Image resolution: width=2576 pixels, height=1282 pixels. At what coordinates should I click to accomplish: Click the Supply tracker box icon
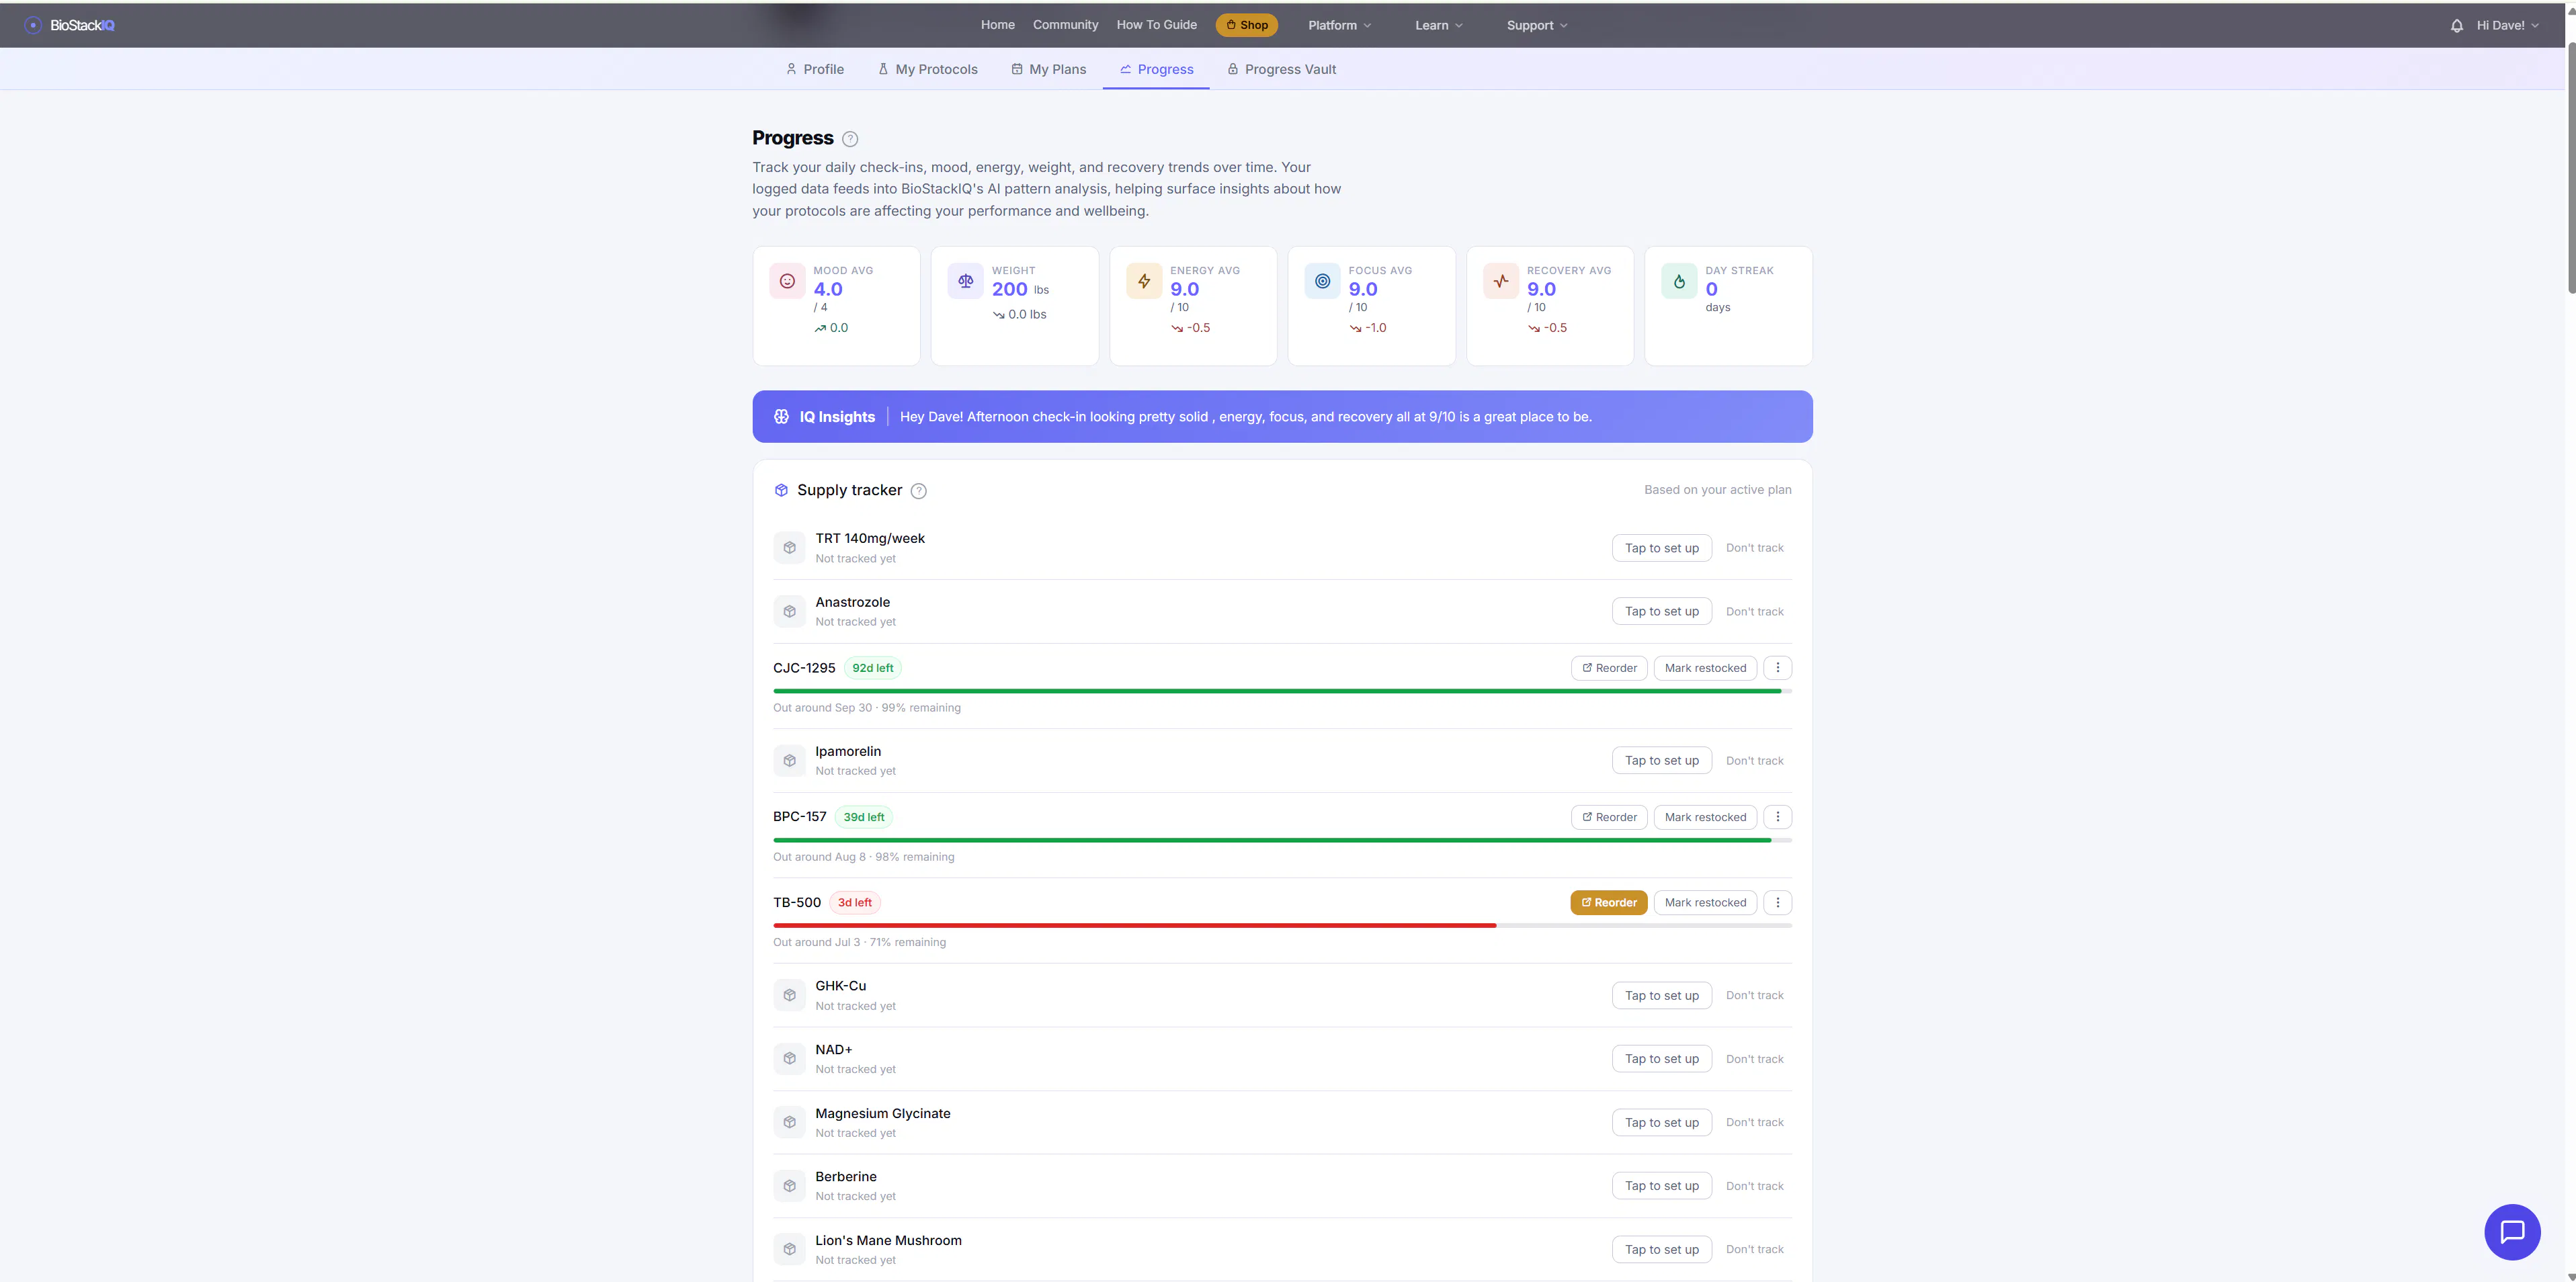(781, 490)
